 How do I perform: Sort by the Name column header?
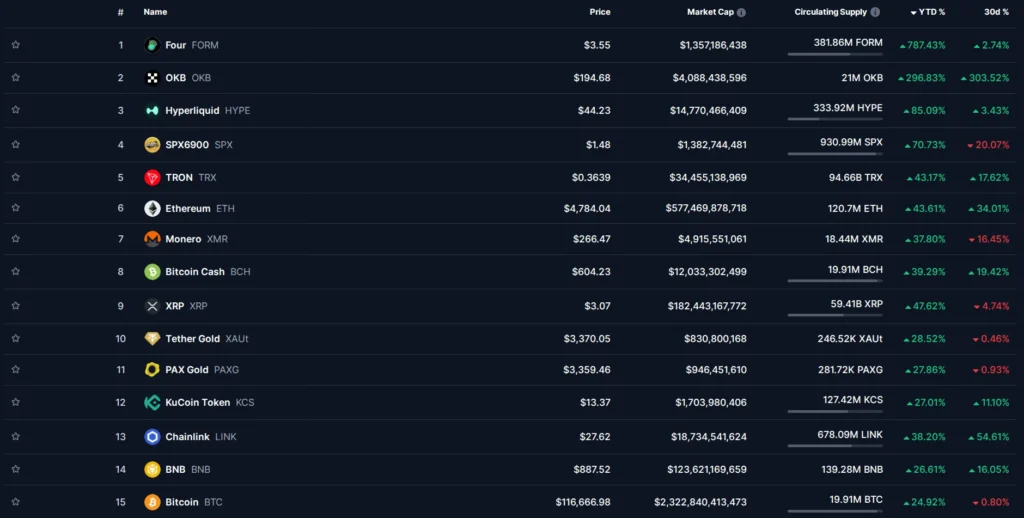pyautogui.click(x=155, y=12)
